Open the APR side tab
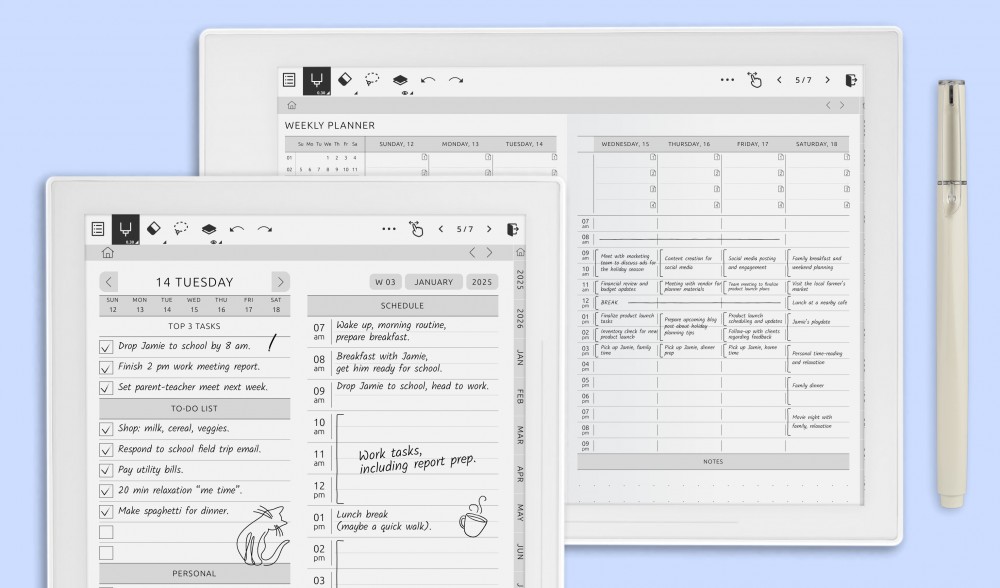Screen dimensions: 1000x588 click(520, 474)
